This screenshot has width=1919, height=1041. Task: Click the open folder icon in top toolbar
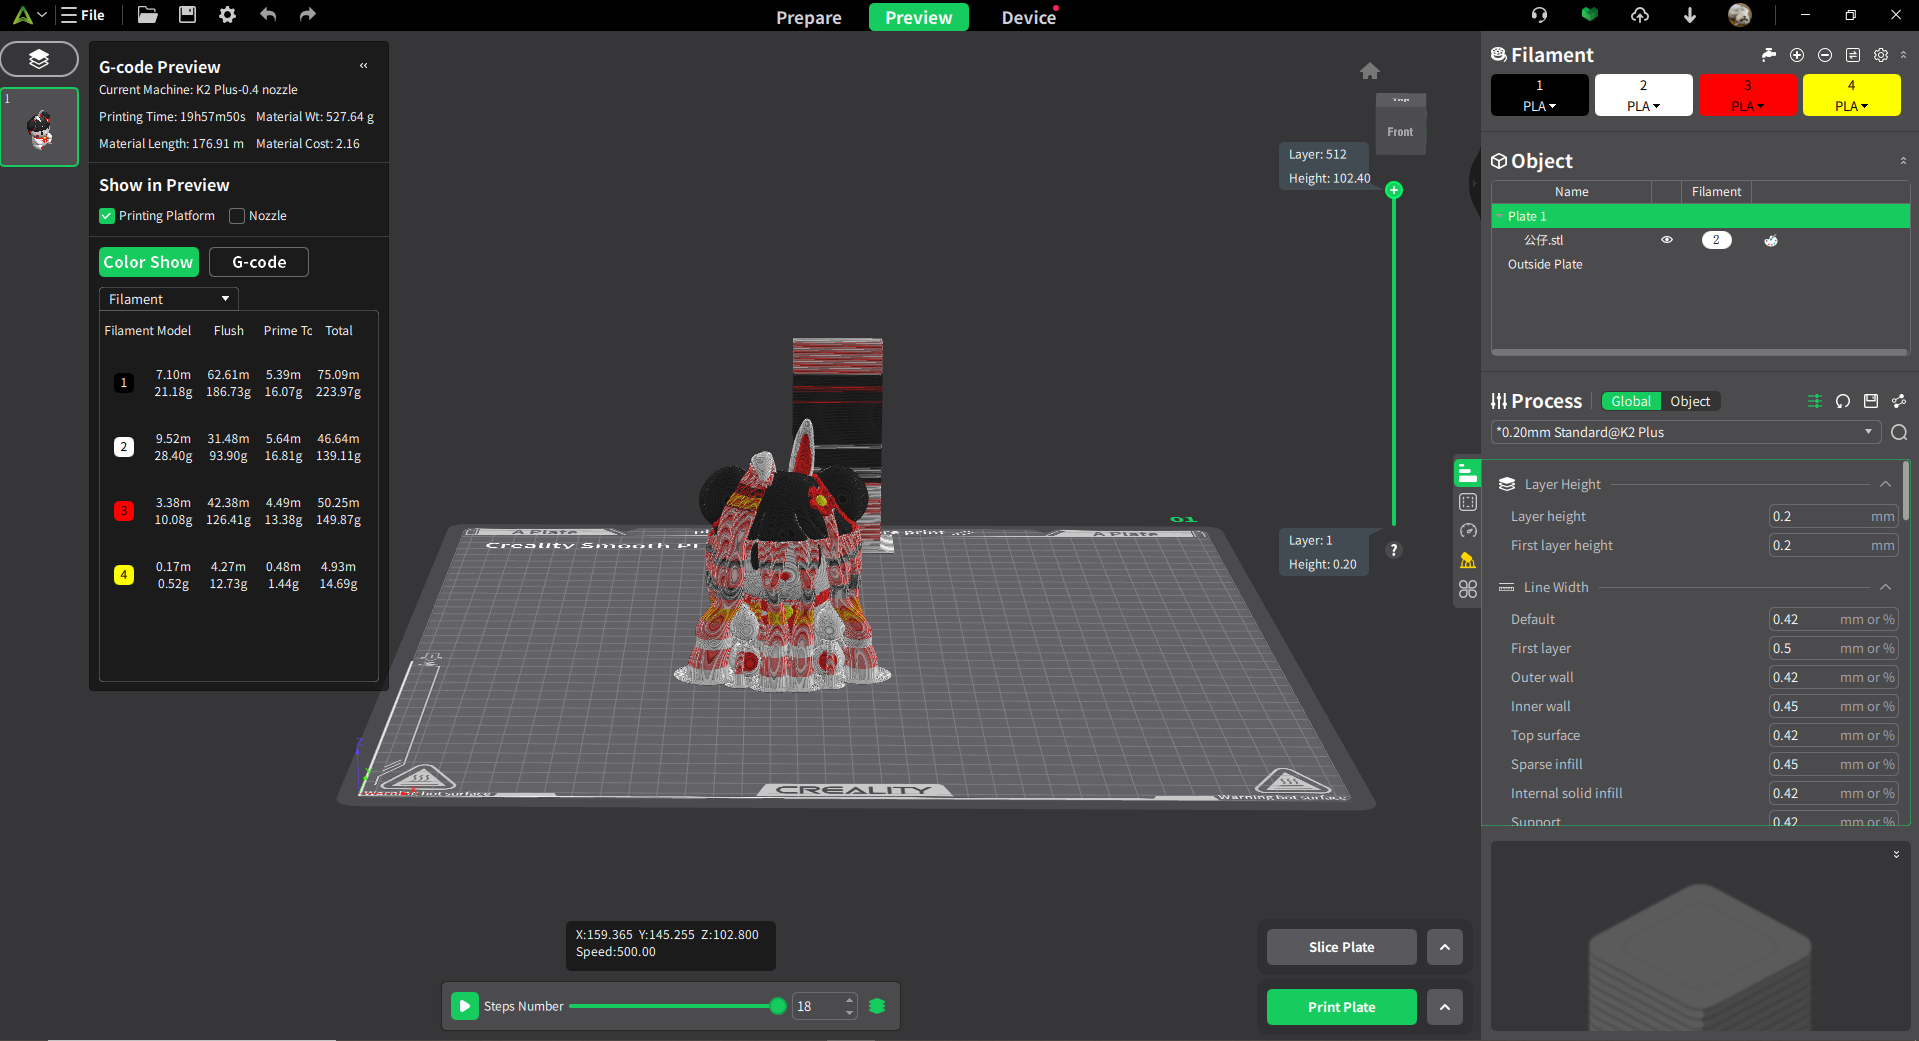coord(148,15)
